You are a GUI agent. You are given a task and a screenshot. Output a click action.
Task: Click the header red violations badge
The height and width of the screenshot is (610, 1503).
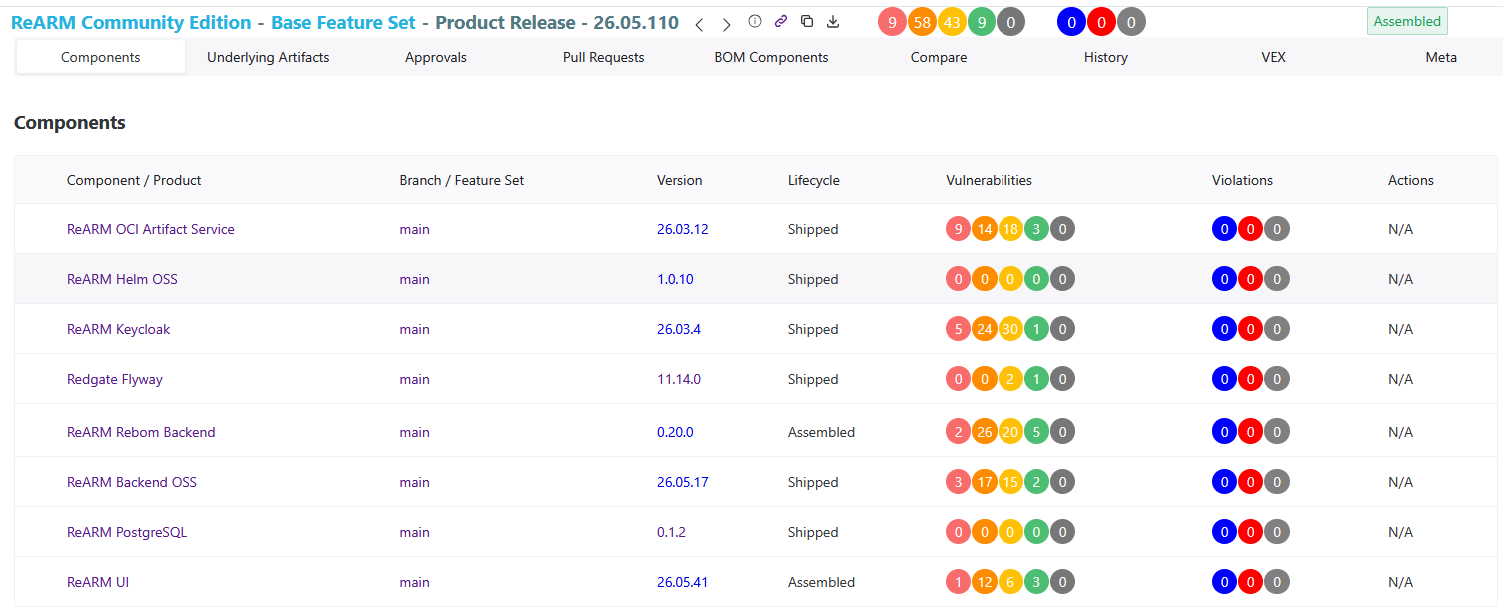point(1101,22)
